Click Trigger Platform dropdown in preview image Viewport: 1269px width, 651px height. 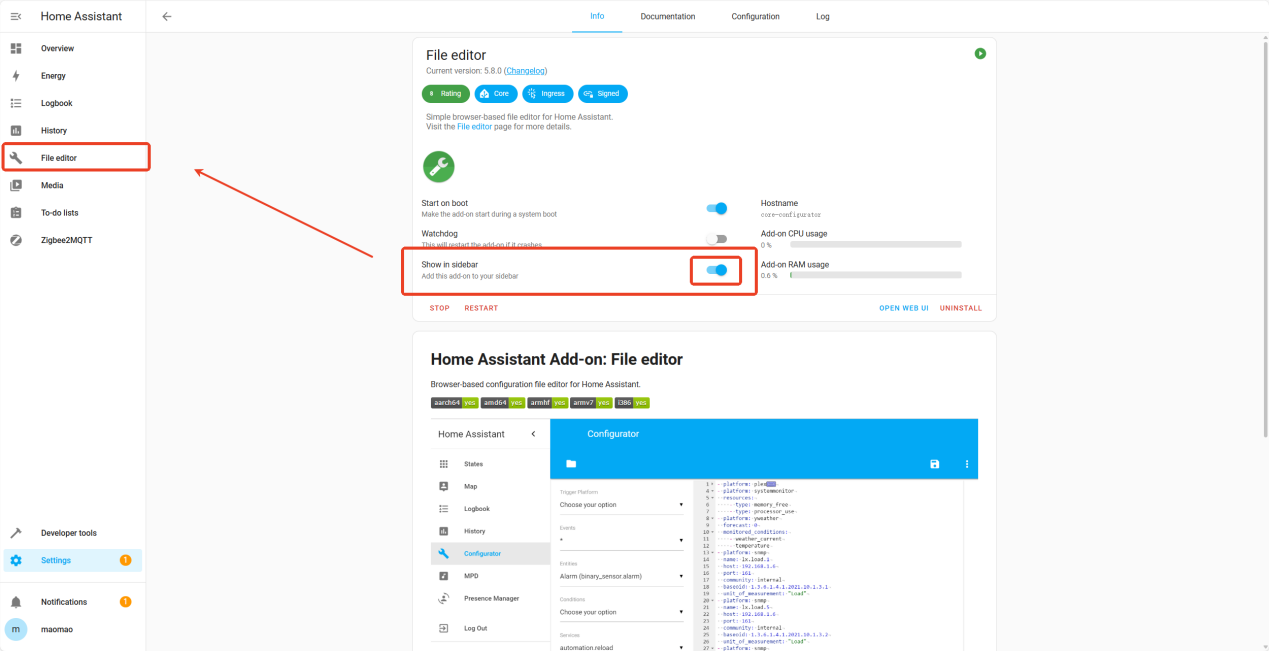point(621,505)
